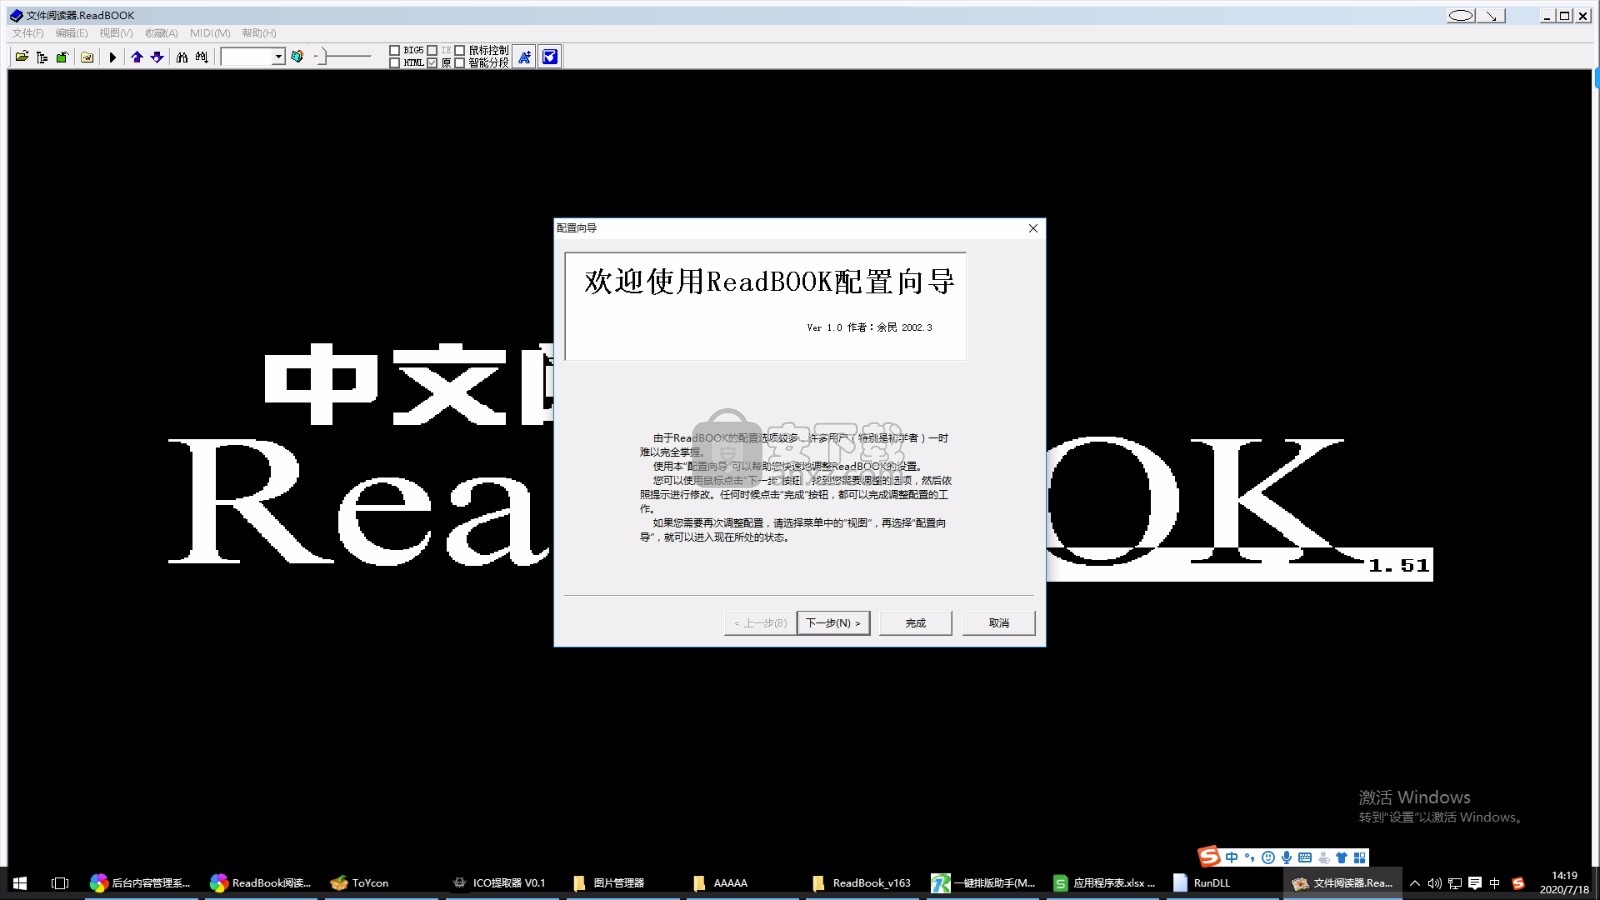This screenshot has width=1600, height=900.
Task: Click the shirt skin icon on IME bar
Action: [x=1342, y=857]
